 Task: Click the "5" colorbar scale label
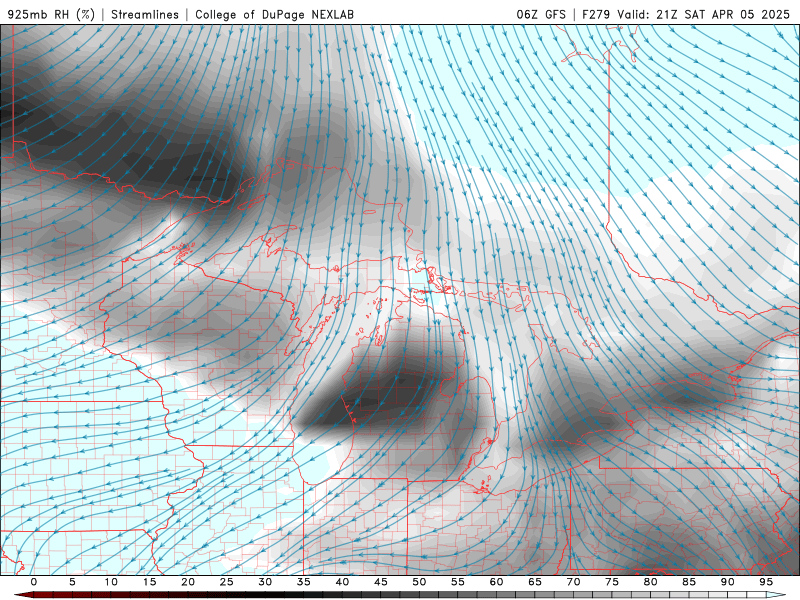[x=72, y=582]
